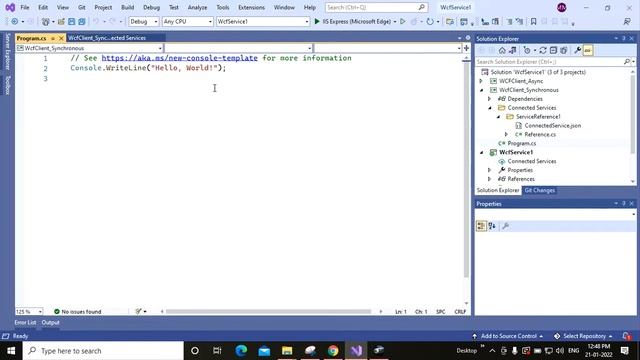
Task: Click the Open File folder icon
Action: click(x=61, y=22)
